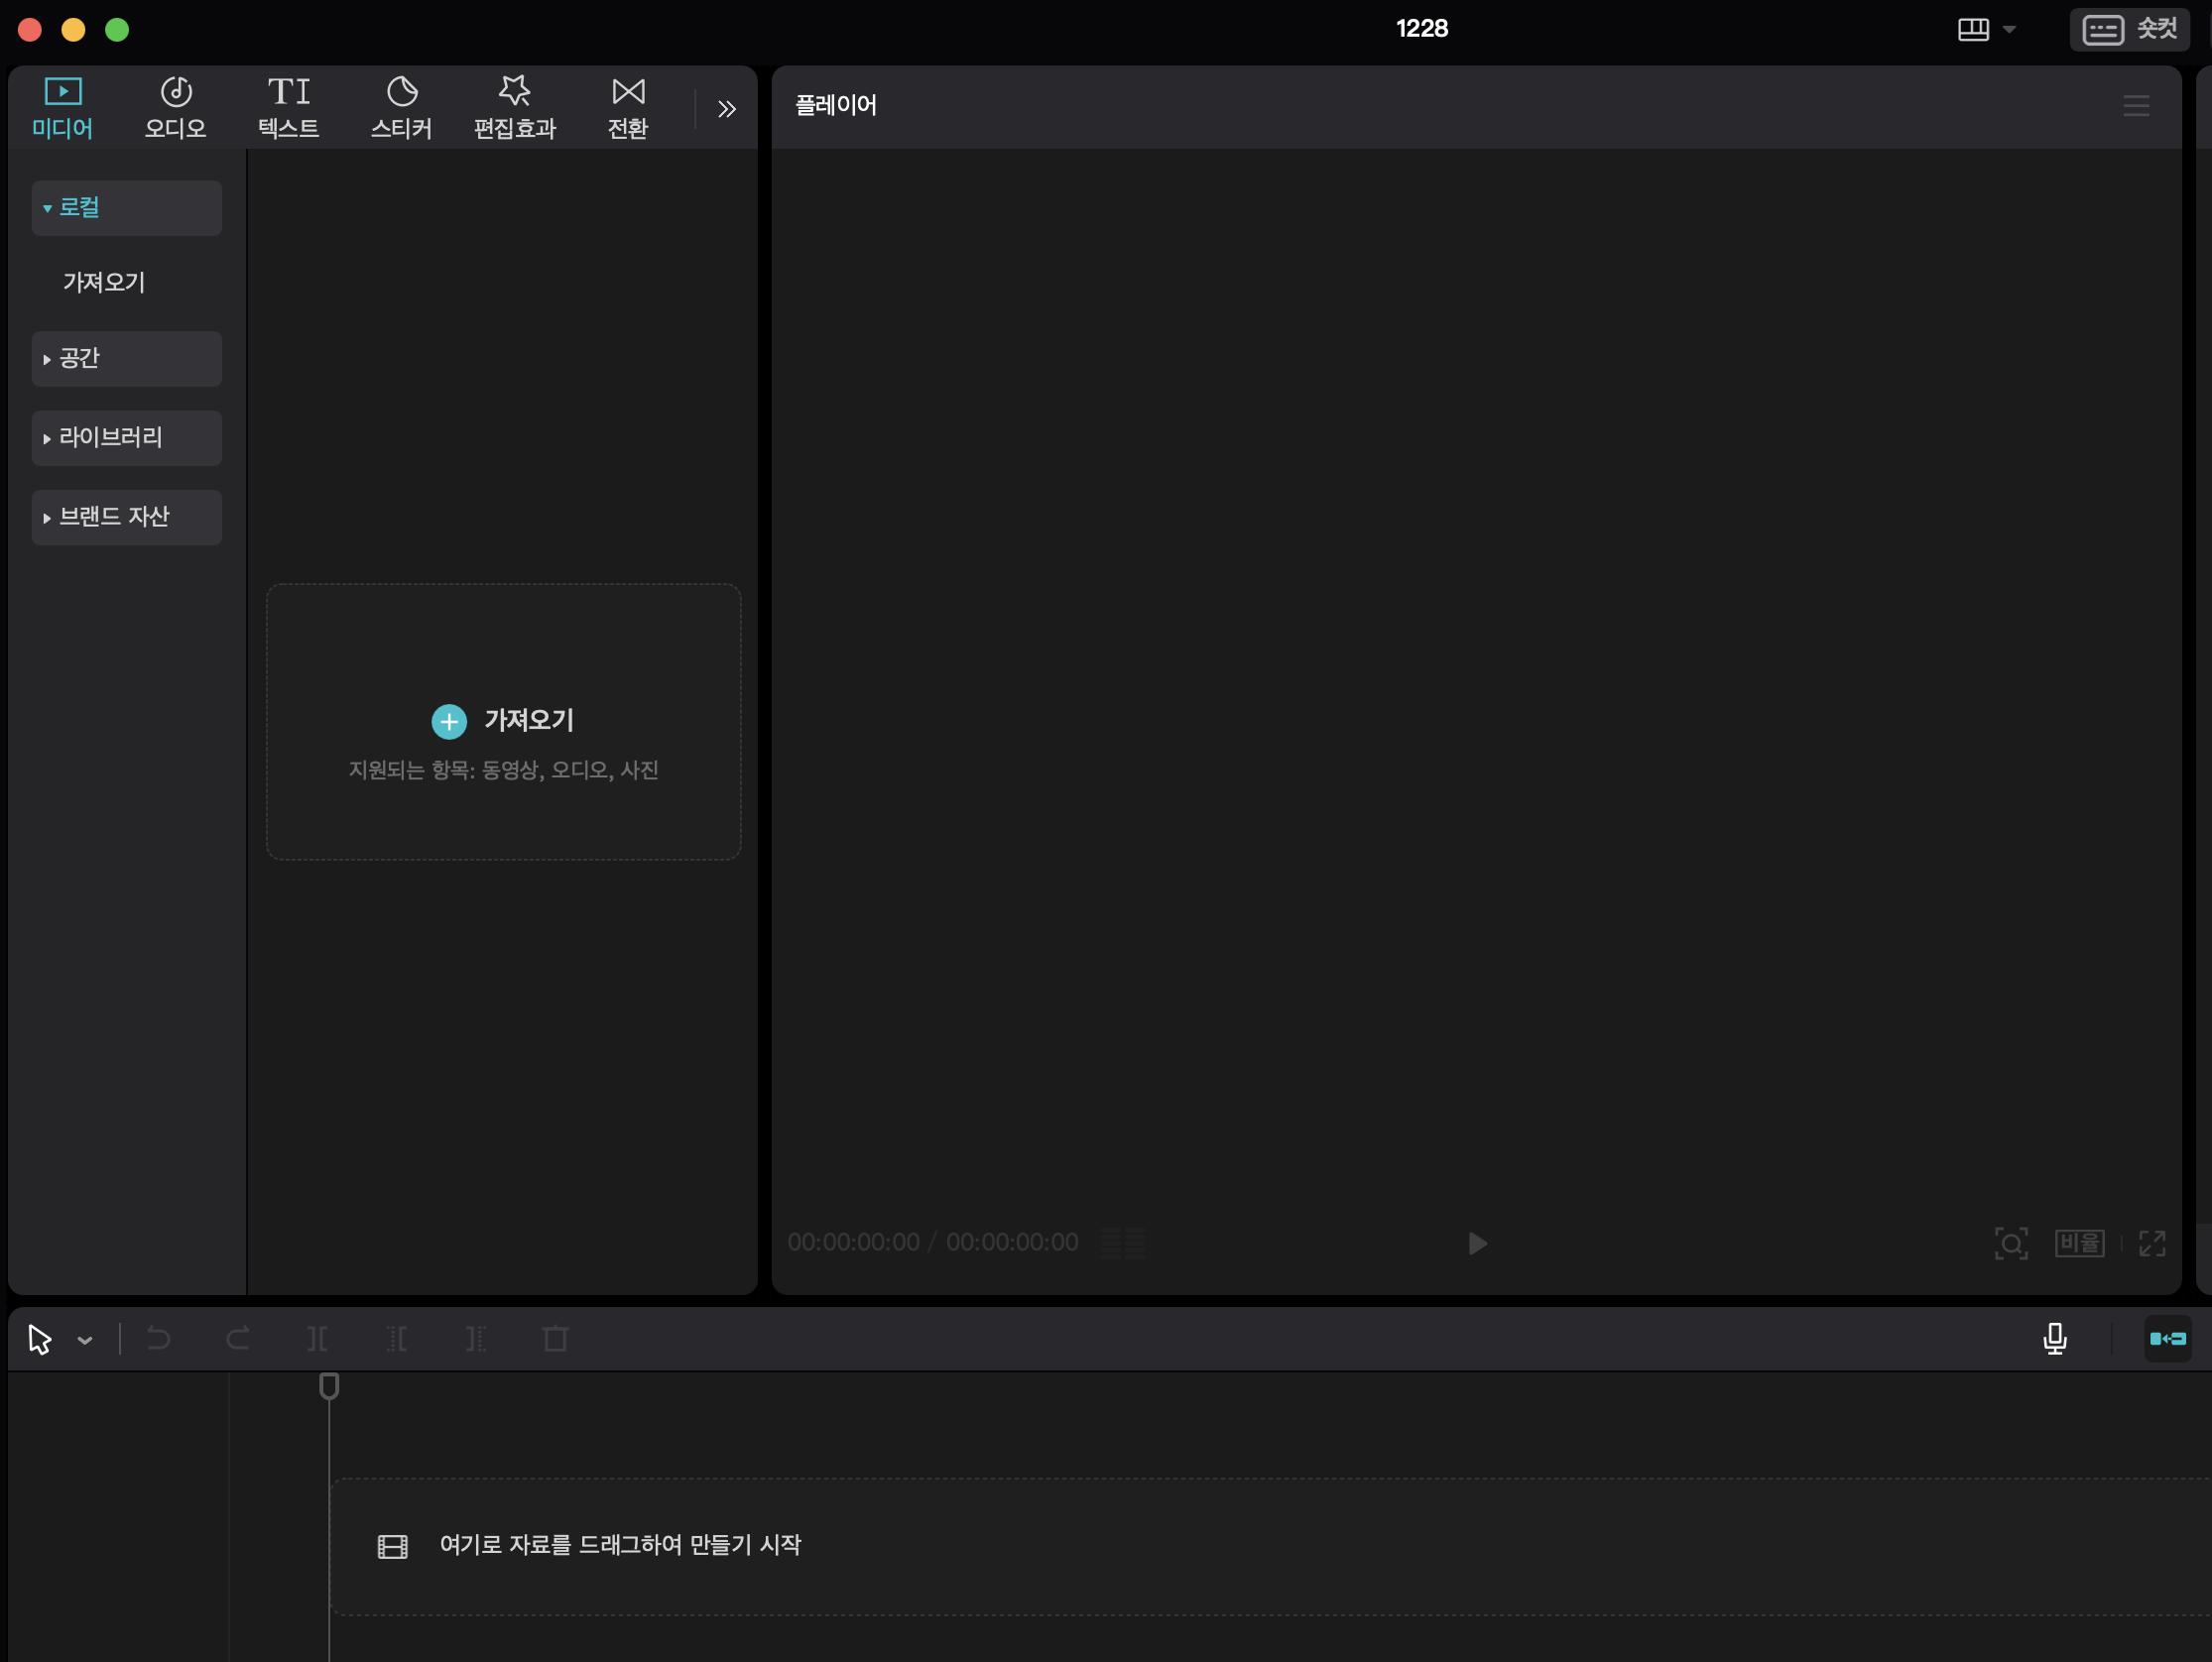Click the 숏컷 shortcuts button
Viewport: 2212px width, 1662px height.
2129,30
